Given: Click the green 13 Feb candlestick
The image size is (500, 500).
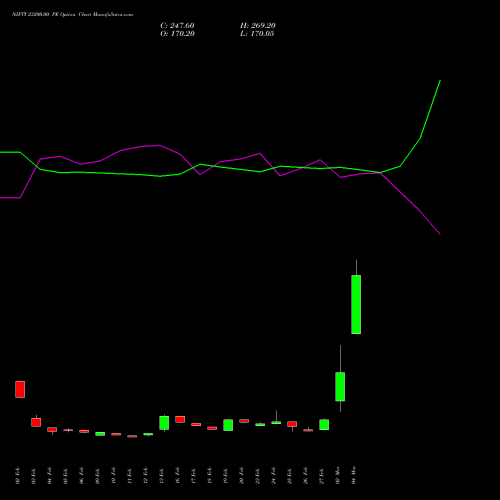Looking at the screenshot, I should point(164,423).
